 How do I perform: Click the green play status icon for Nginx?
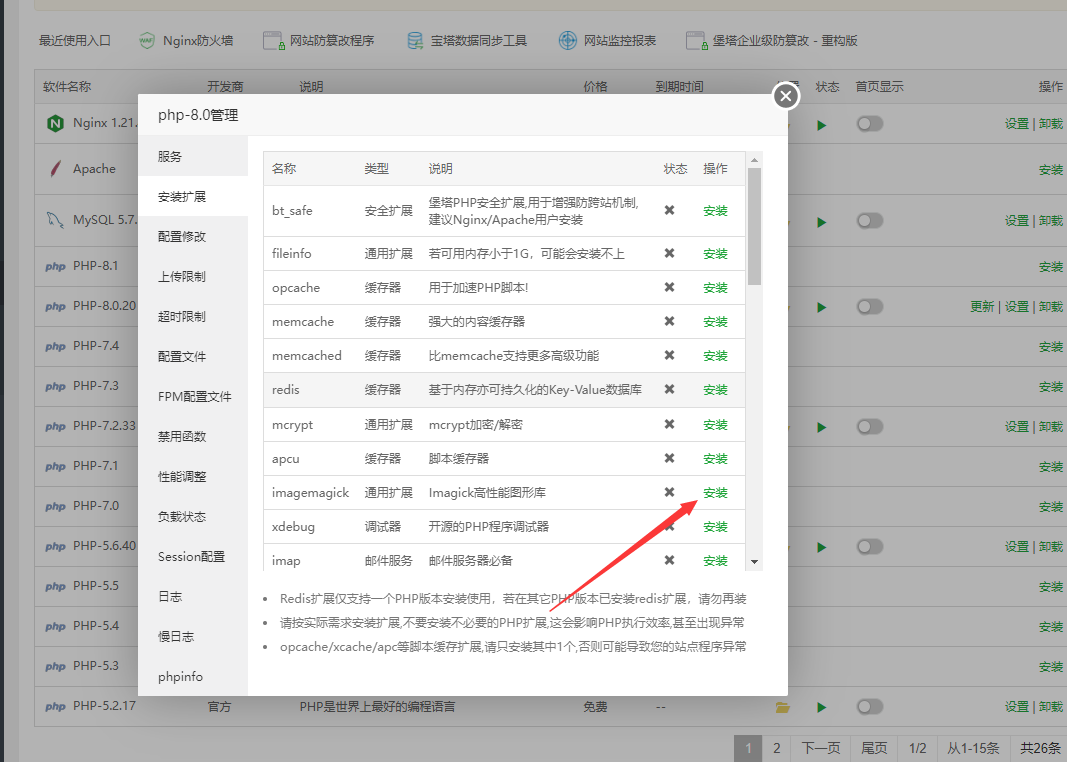click(821, 125)
